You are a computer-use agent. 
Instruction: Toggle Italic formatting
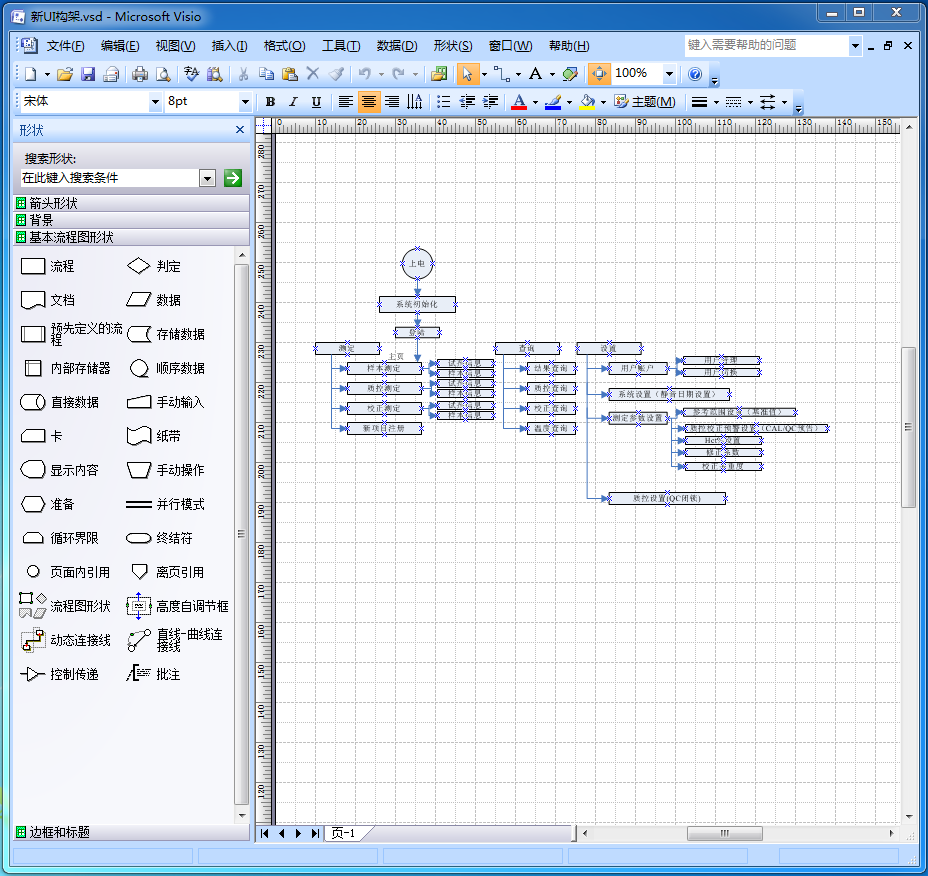coord(293,102)
